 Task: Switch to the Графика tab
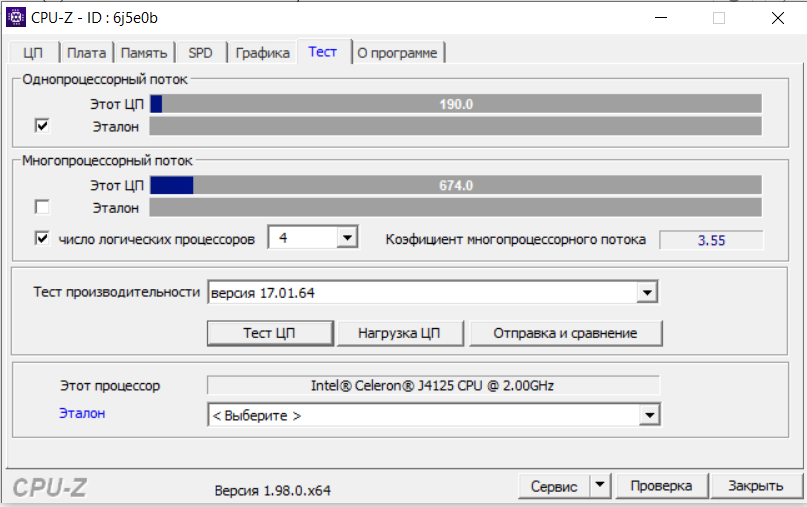262,53
